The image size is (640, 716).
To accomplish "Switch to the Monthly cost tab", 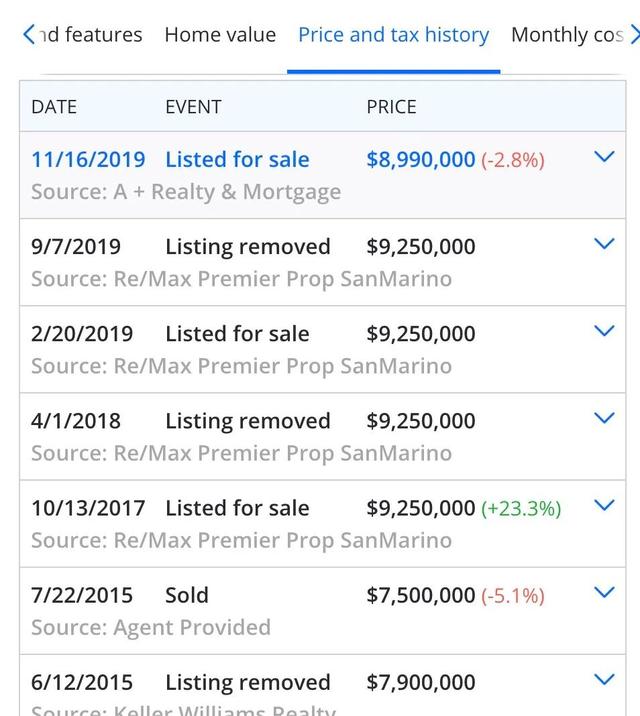I will pyautogui.click(x=567, y=35).
